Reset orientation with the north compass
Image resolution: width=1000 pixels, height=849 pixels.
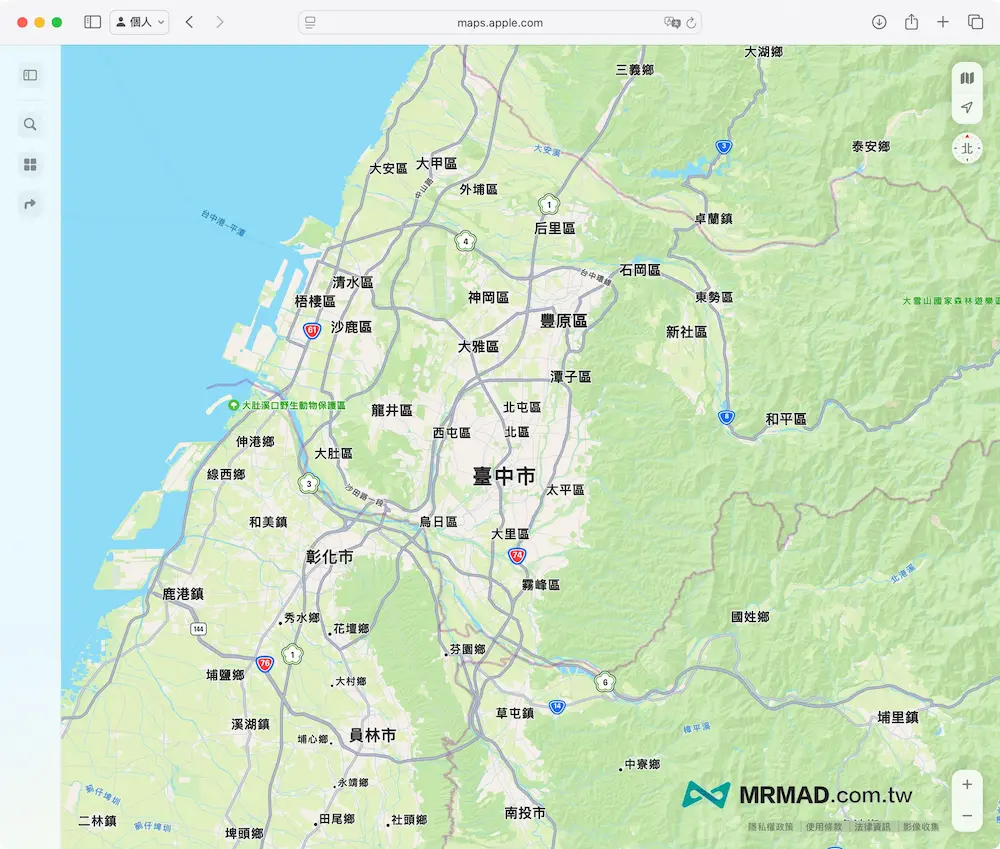(966, 149)
